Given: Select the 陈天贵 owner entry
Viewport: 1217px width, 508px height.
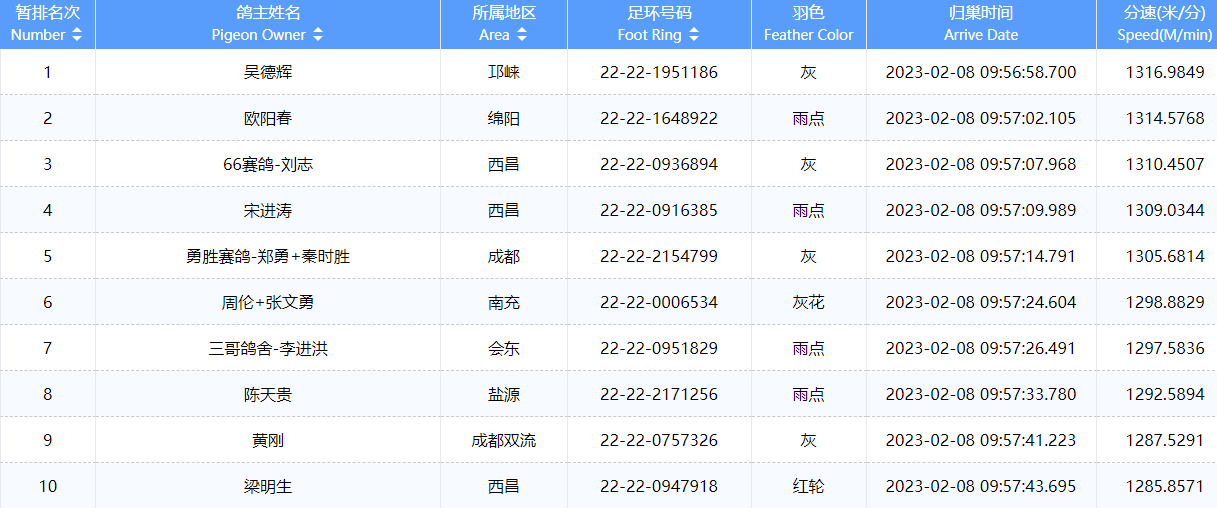Looking at the screenshot, I should coord(268,395).
